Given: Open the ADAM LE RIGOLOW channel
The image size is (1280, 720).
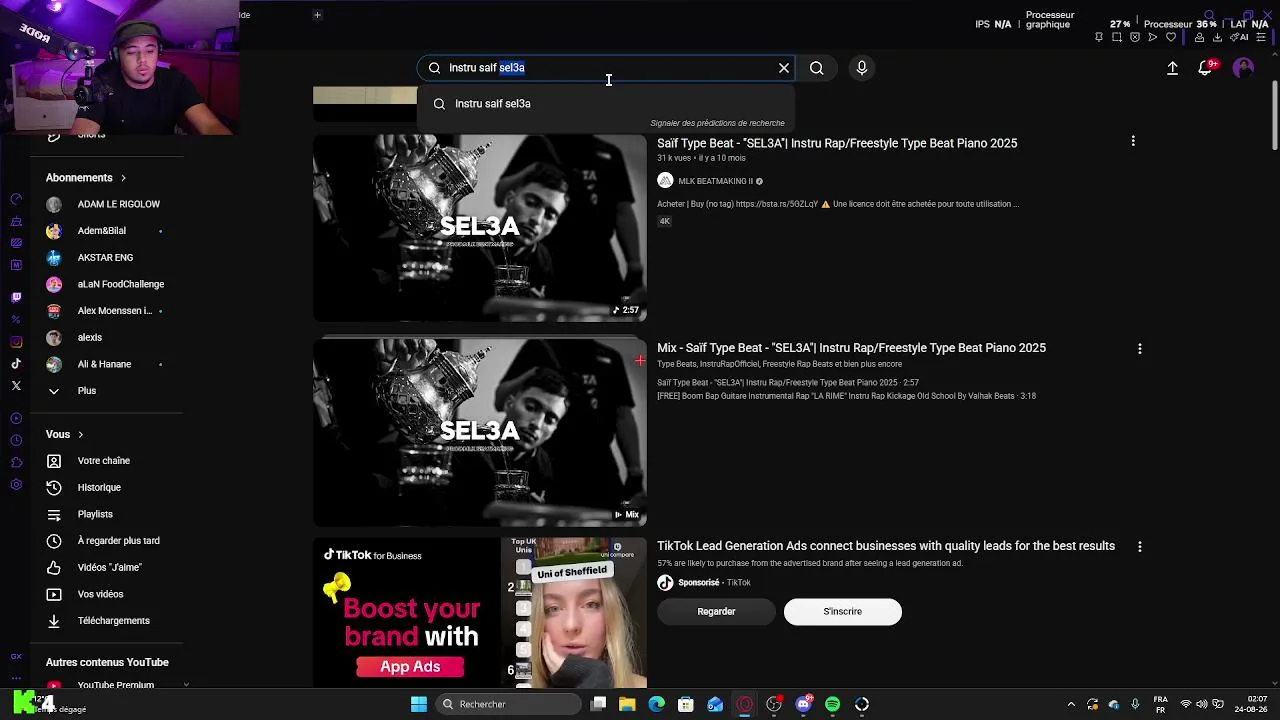Looking at the screenshot, I should coord(108,204).
